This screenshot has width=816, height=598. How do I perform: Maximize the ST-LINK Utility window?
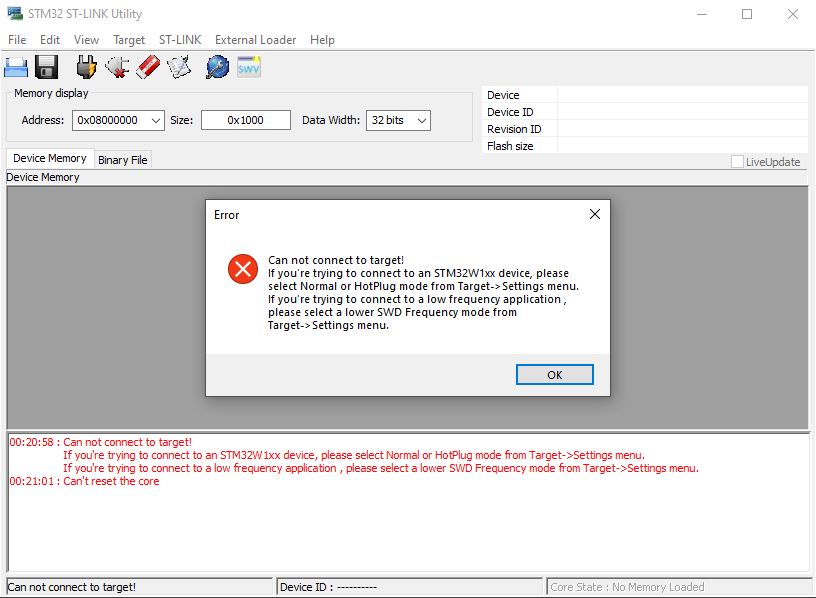(x=747, y=14)
